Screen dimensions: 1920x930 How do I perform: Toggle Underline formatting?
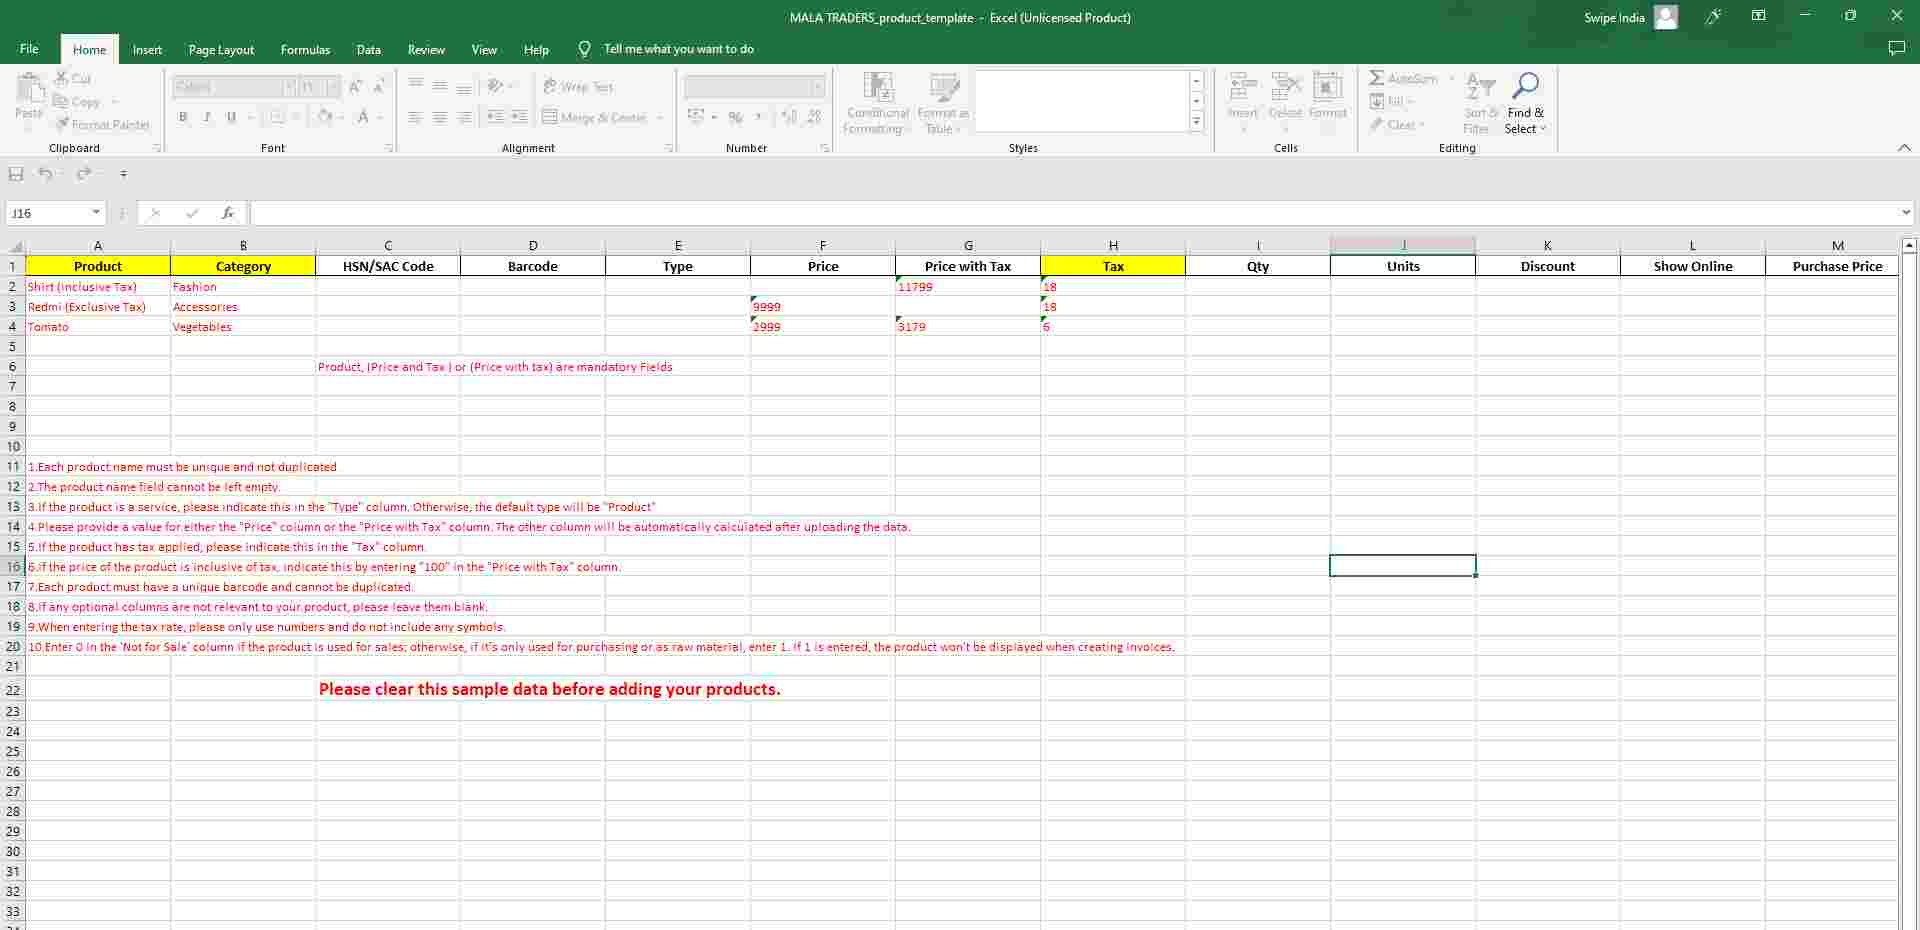click(231, 117)
